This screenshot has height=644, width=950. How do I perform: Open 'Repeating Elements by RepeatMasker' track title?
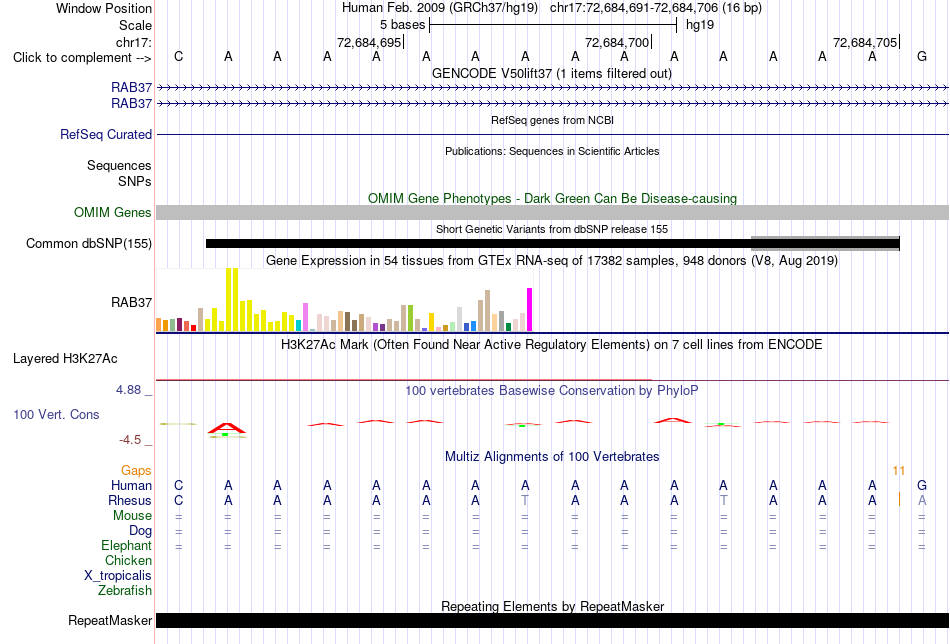[x=552, y=606]
